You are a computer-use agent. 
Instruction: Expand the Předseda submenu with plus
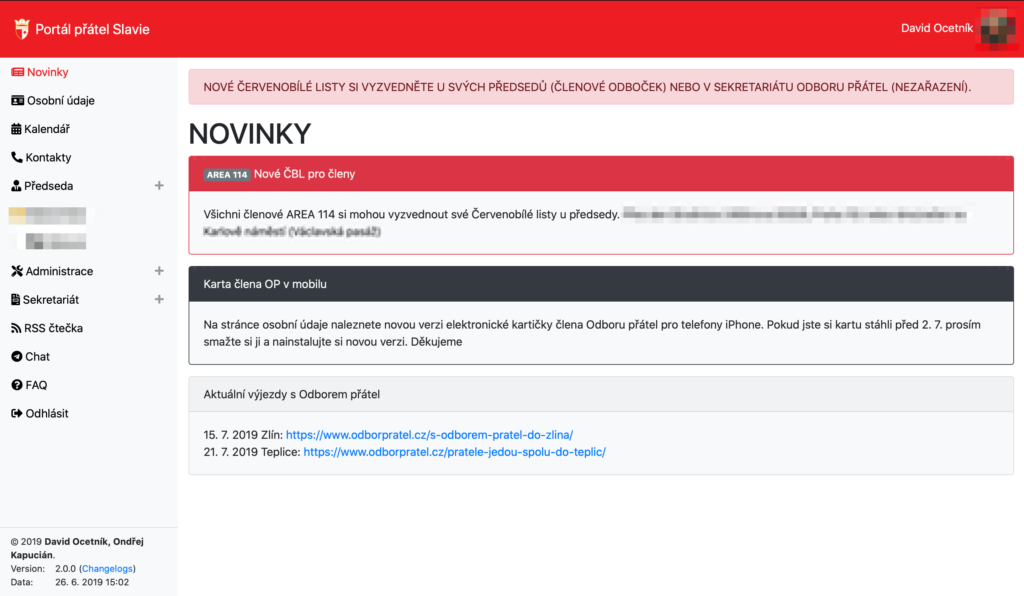159,186
